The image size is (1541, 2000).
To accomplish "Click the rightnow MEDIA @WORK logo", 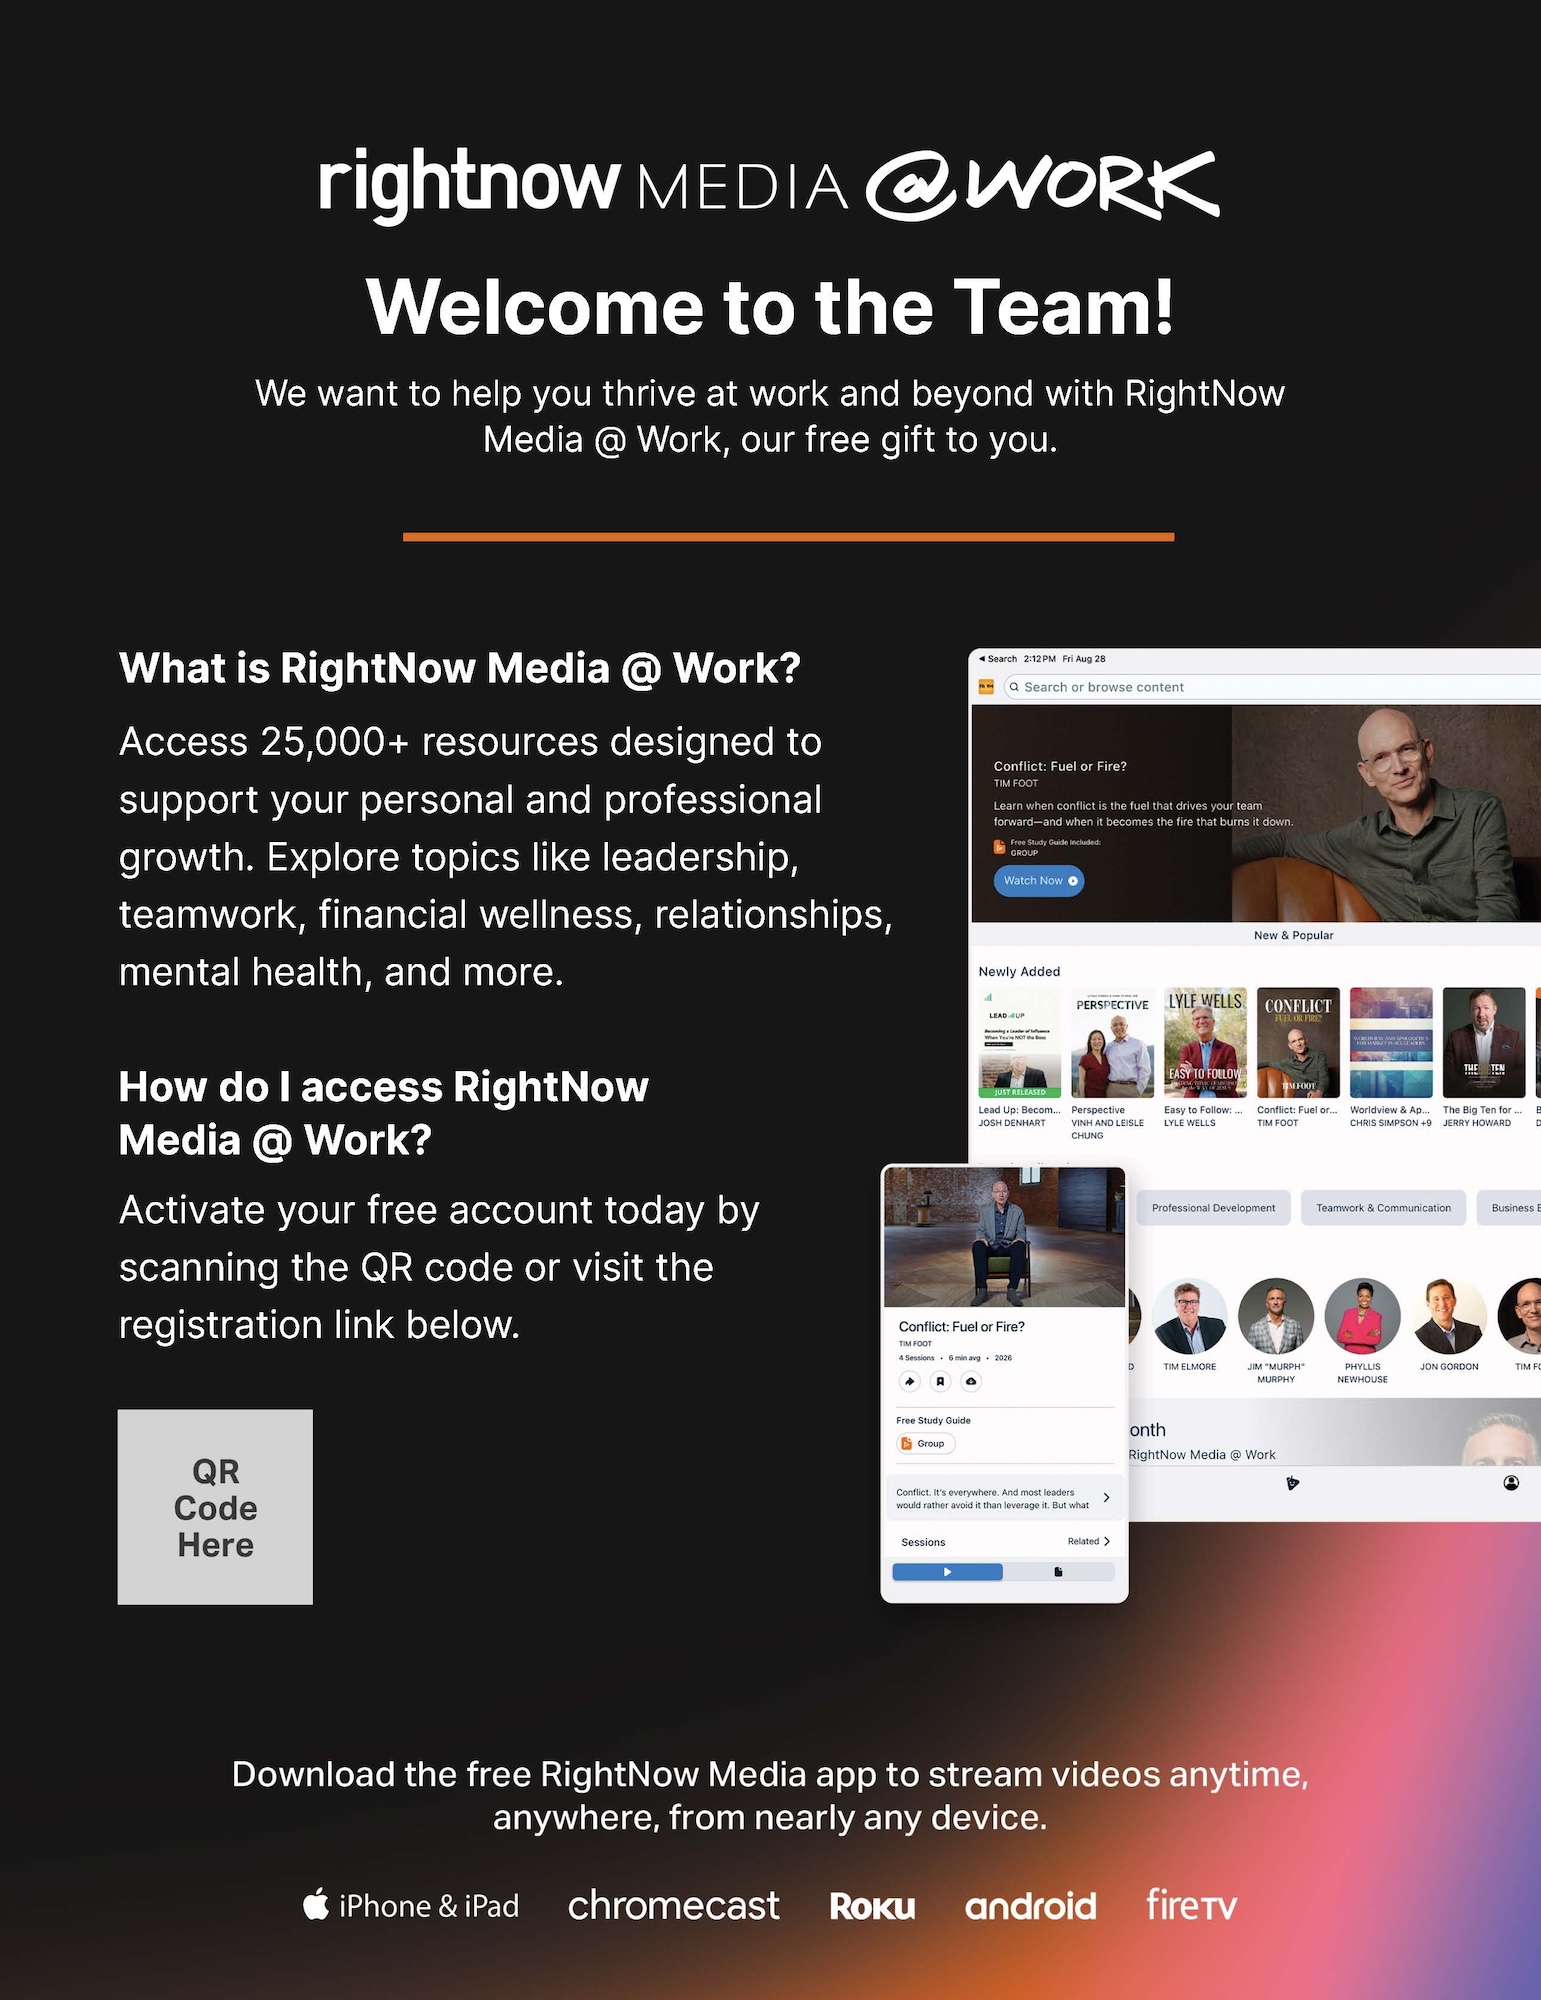I will click(x=768, y=185).
